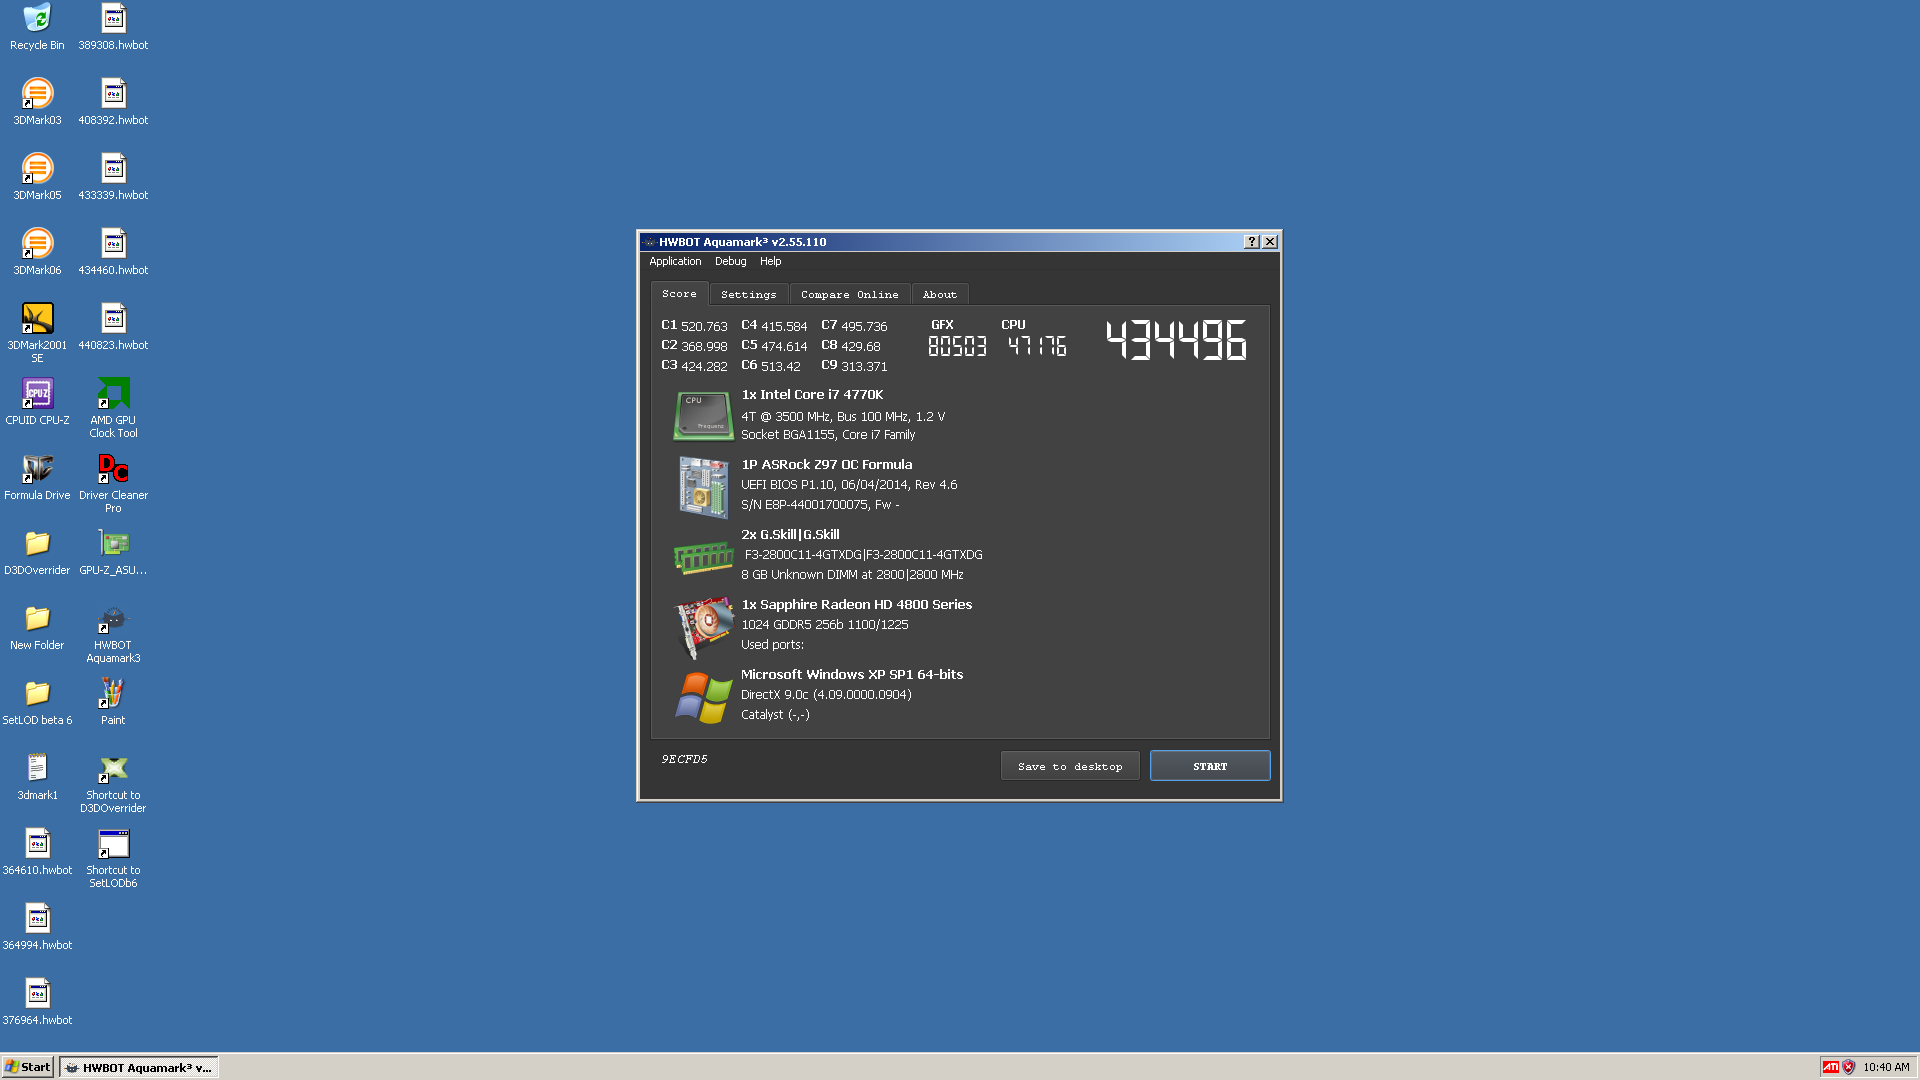
Task: Open the New Folder desktop folder
Action: click(x=37, y=627)
